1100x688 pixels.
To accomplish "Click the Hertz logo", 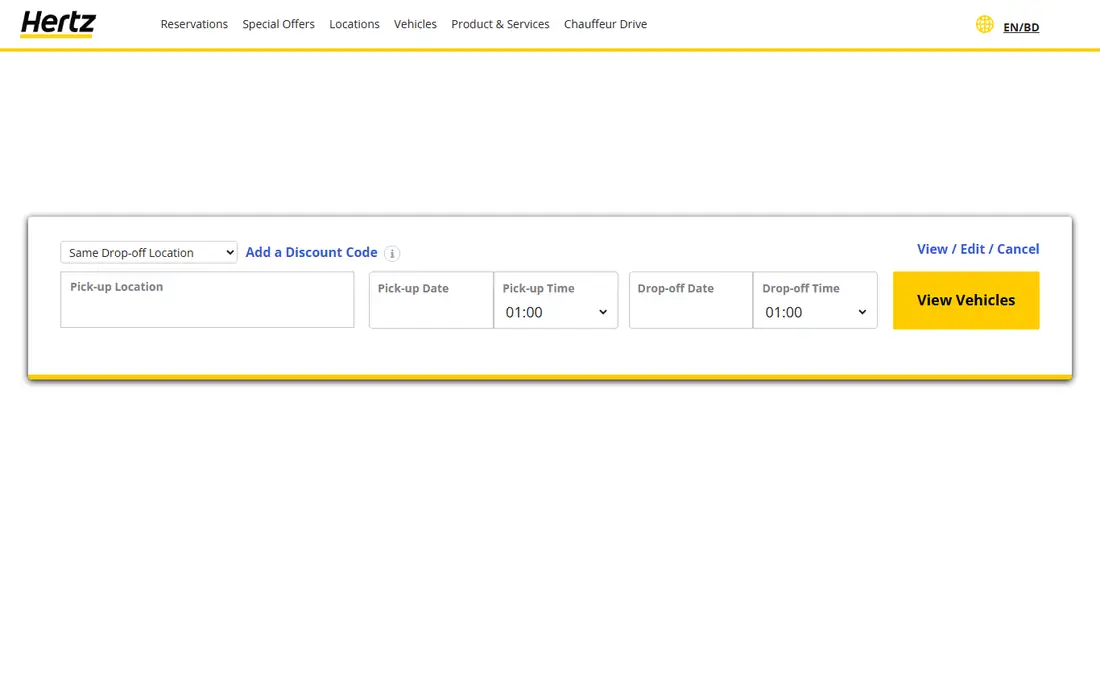I will pos(58,24).
